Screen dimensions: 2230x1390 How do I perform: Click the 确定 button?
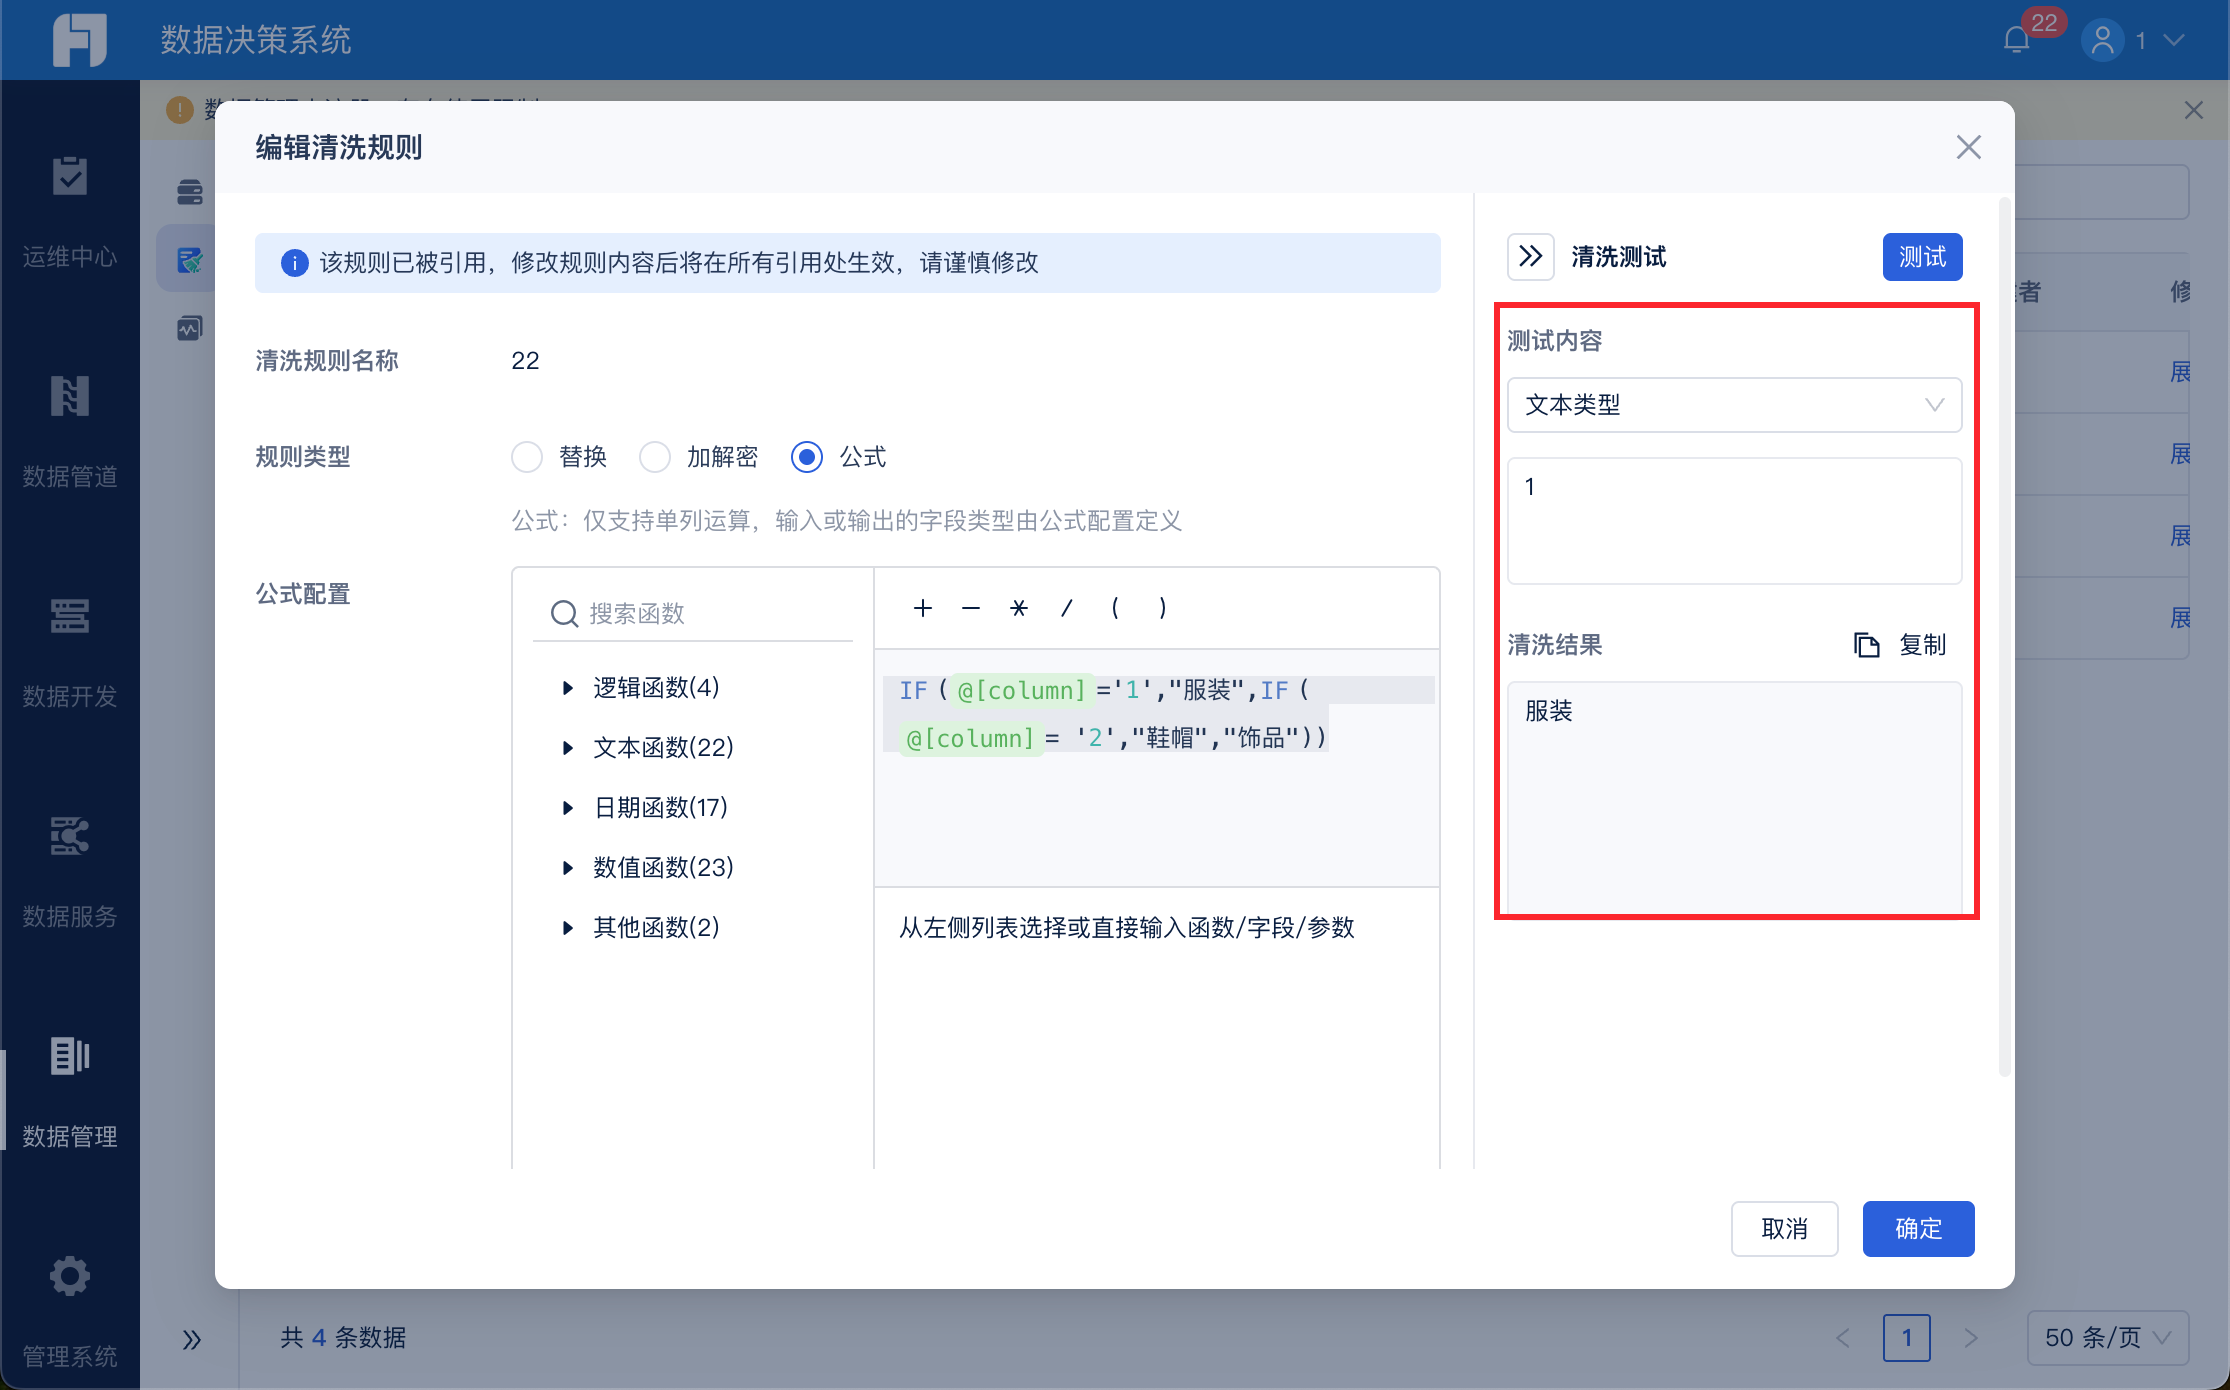point(1917,1228)
